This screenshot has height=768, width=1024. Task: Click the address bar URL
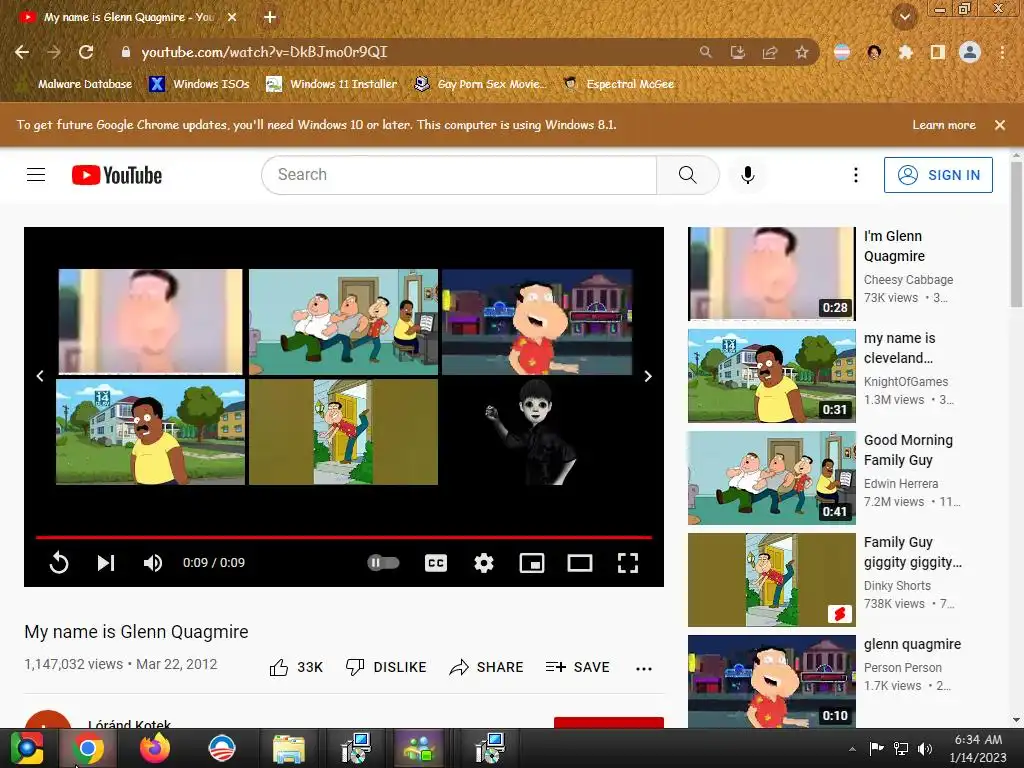point(264,52)
